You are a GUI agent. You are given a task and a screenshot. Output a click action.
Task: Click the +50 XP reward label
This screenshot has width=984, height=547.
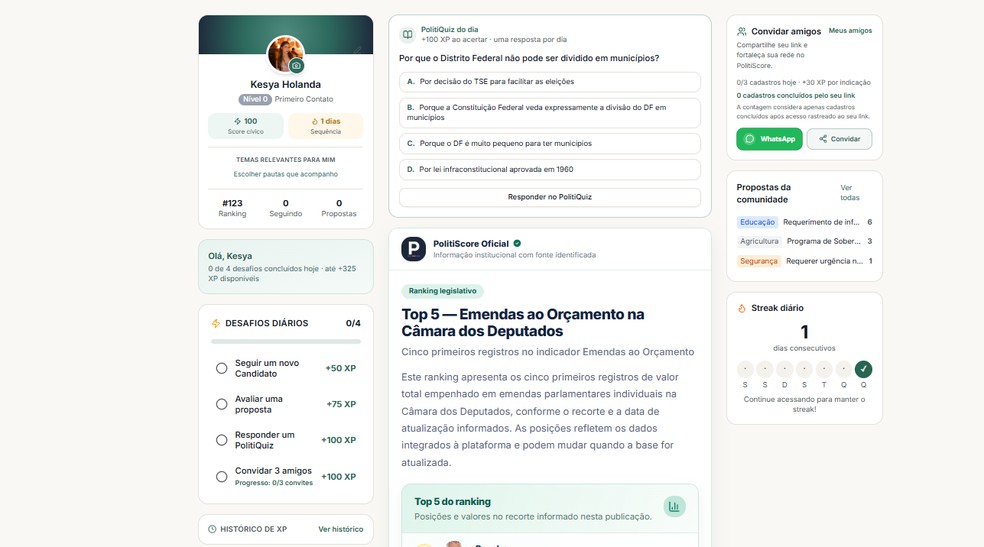(341, 368)
